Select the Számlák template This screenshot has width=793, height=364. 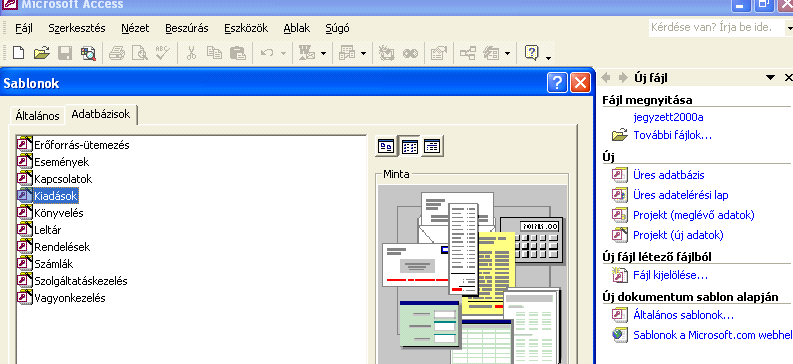coord(54,264)
